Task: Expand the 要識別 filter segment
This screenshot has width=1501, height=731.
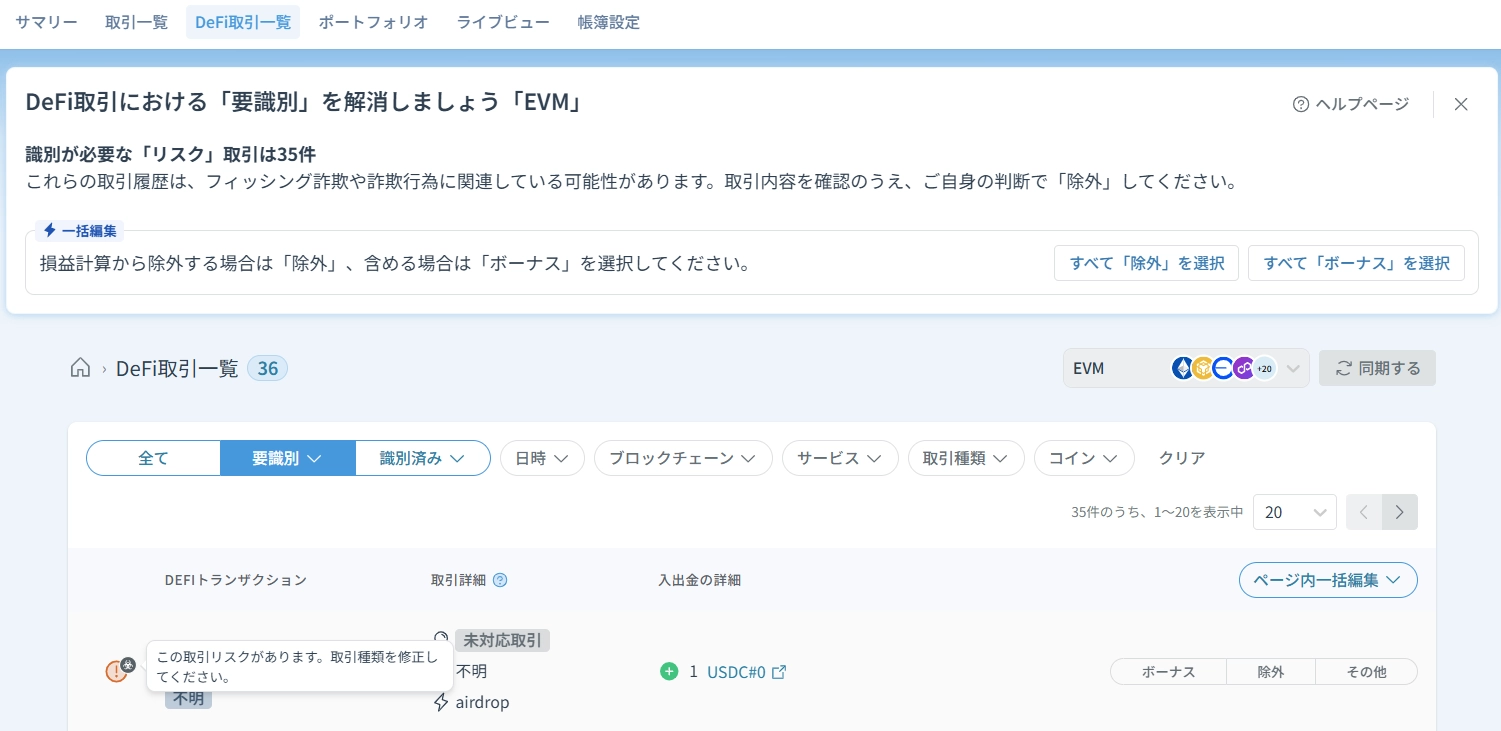Action: pyautogui.click(x=287, y=458)
